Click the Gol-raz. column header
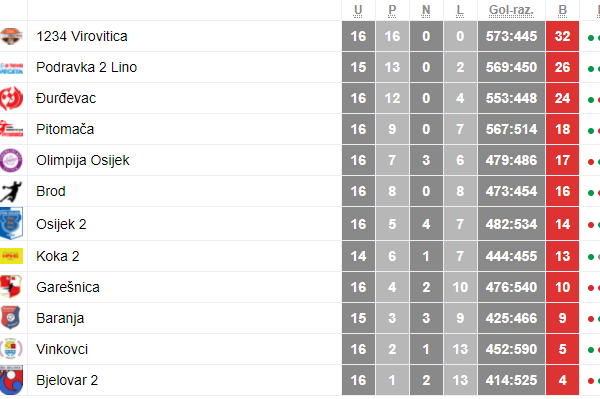 point(511,10)
